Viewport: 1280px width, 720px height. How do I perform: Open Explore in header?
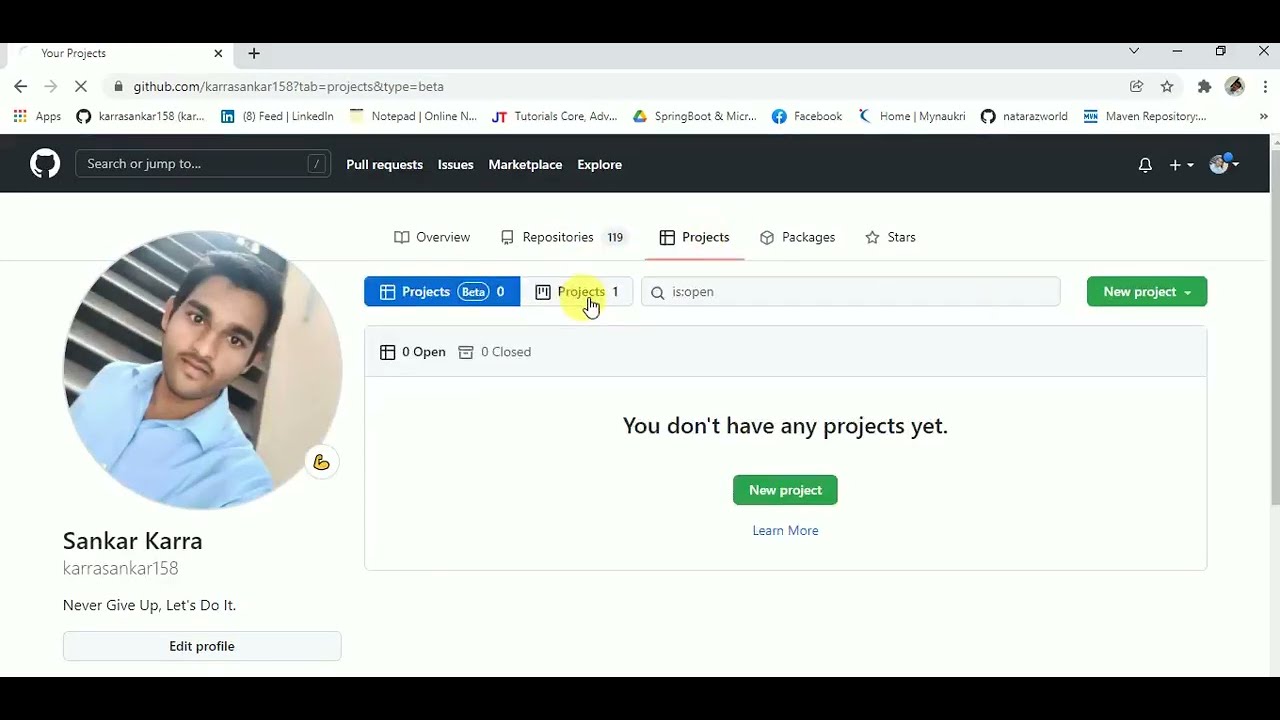599,164
